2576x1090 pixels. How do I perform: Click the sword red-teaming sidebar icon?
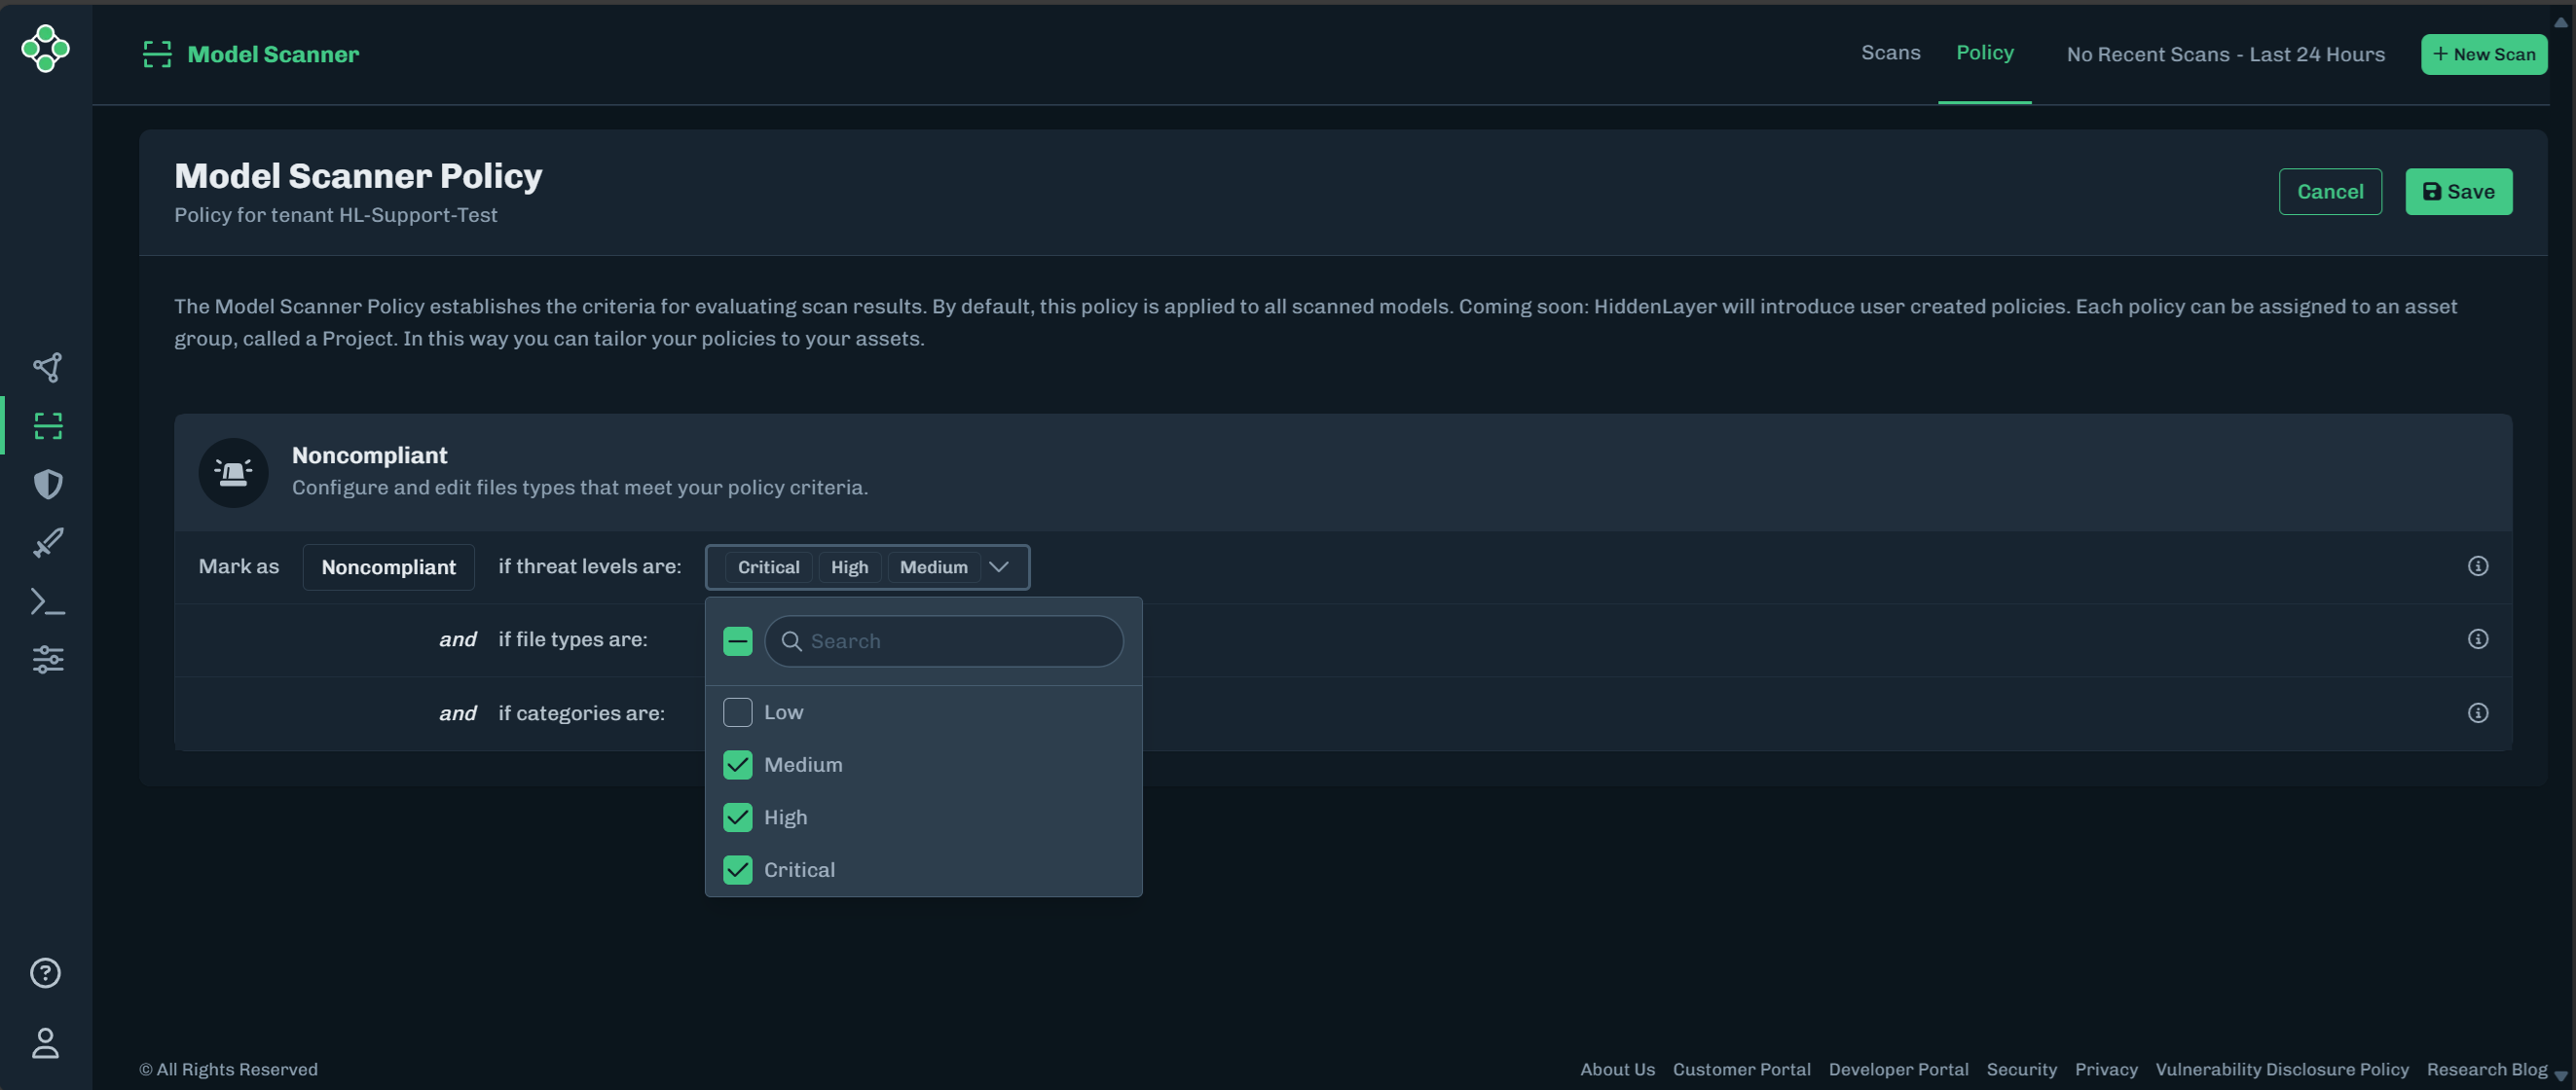46,542
